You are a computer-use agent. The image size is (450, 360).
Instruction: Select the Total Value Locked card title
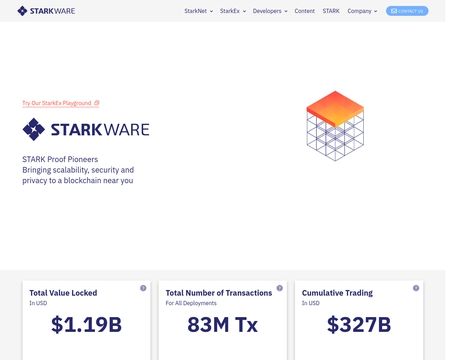pos(63,293)
